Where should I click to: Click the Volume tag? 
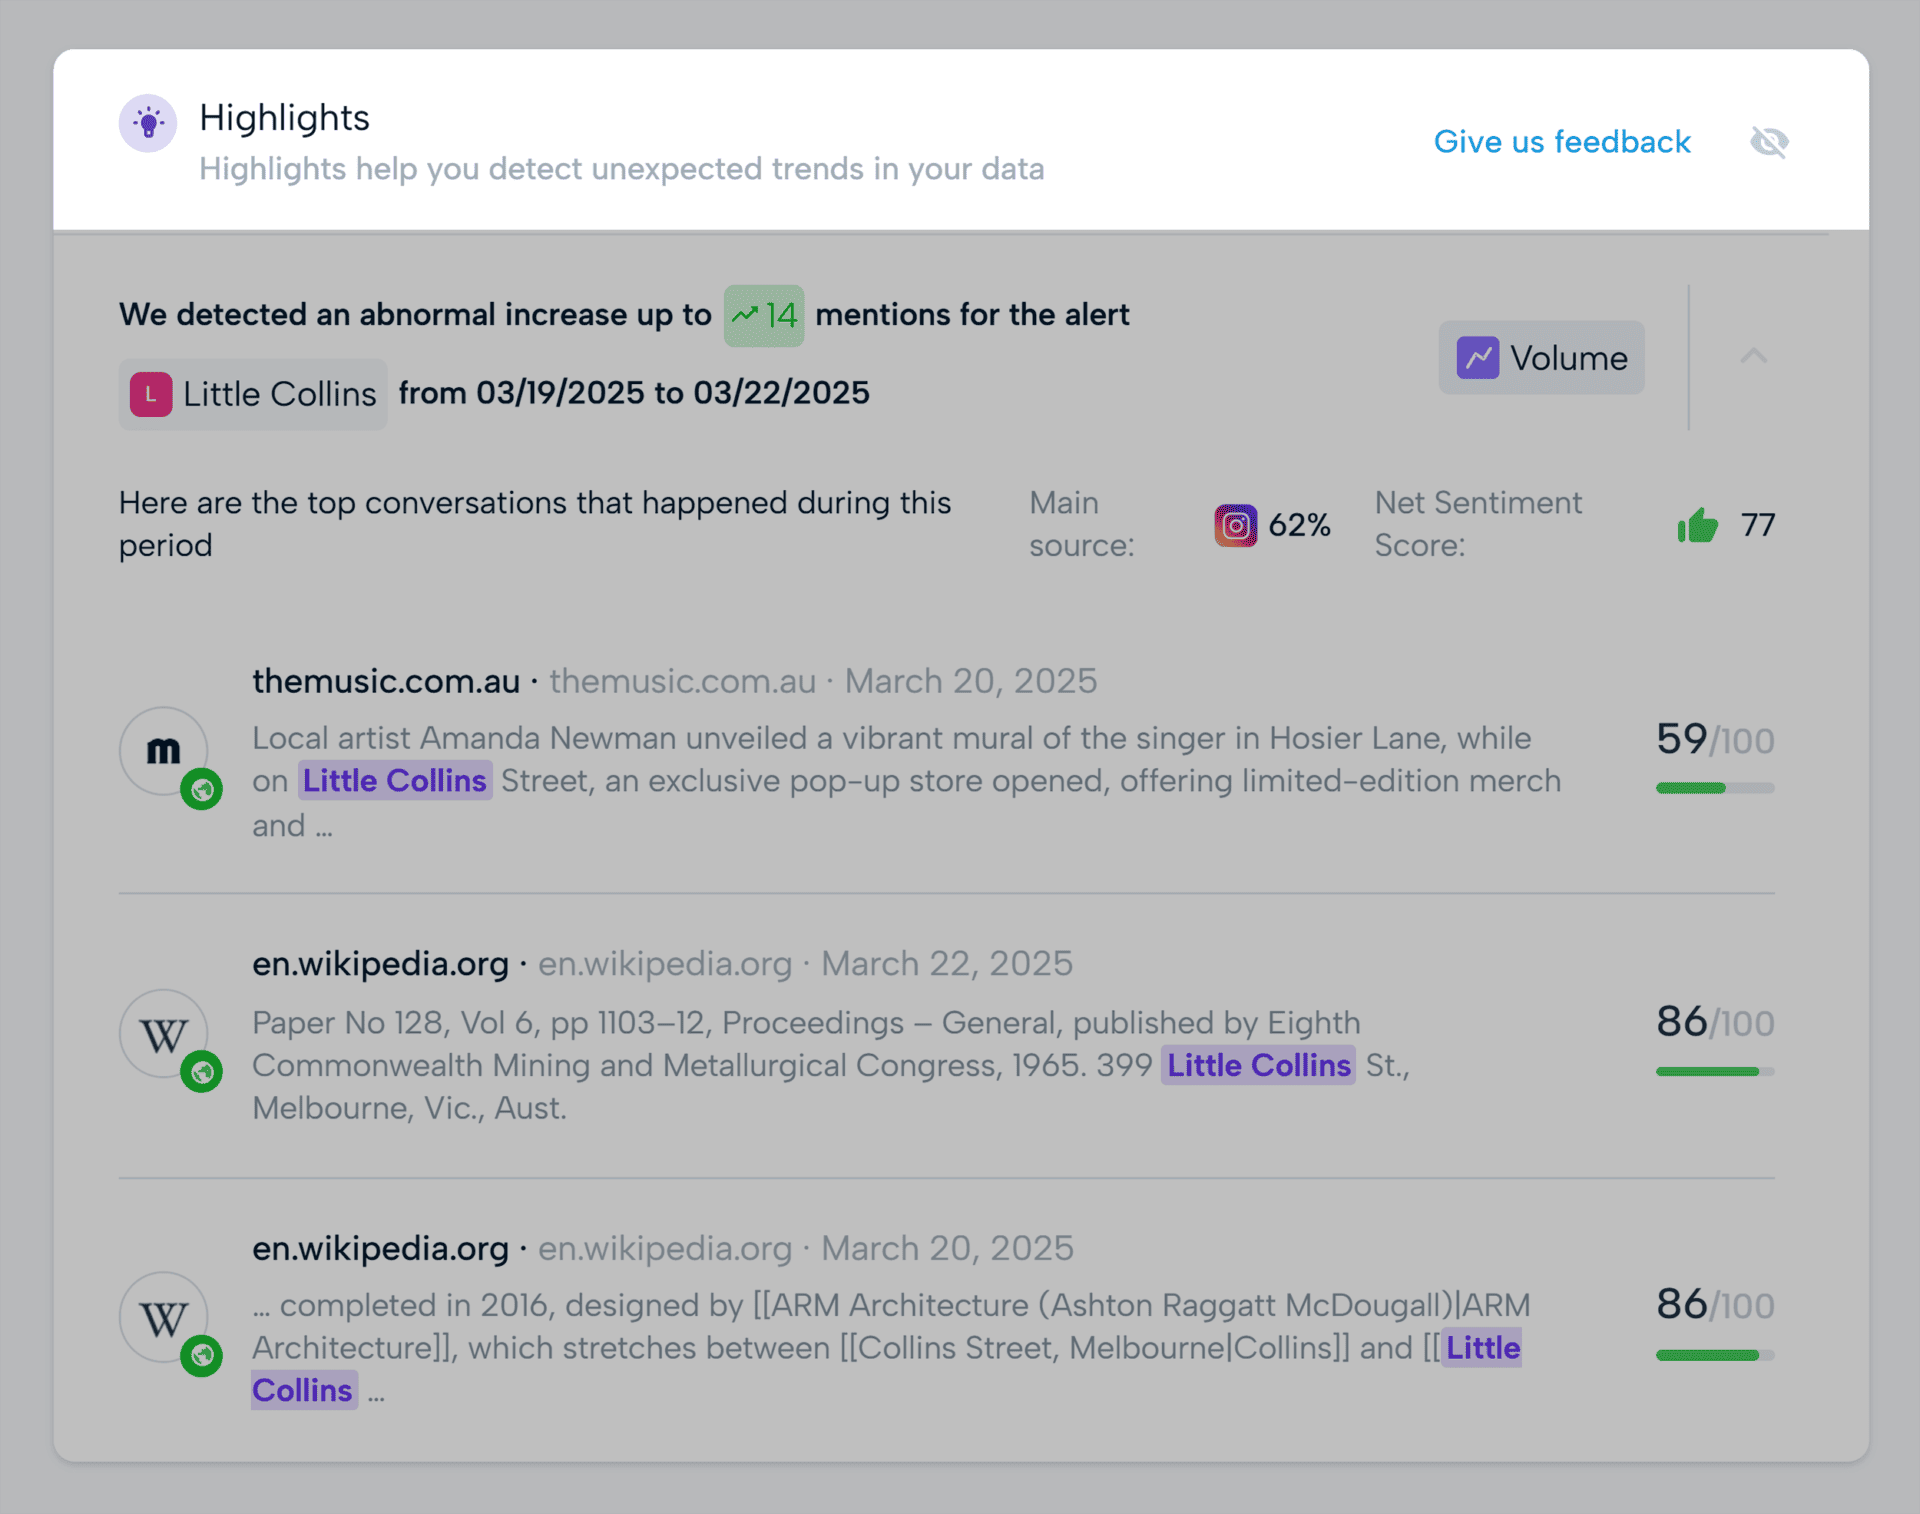(1541, 358)
